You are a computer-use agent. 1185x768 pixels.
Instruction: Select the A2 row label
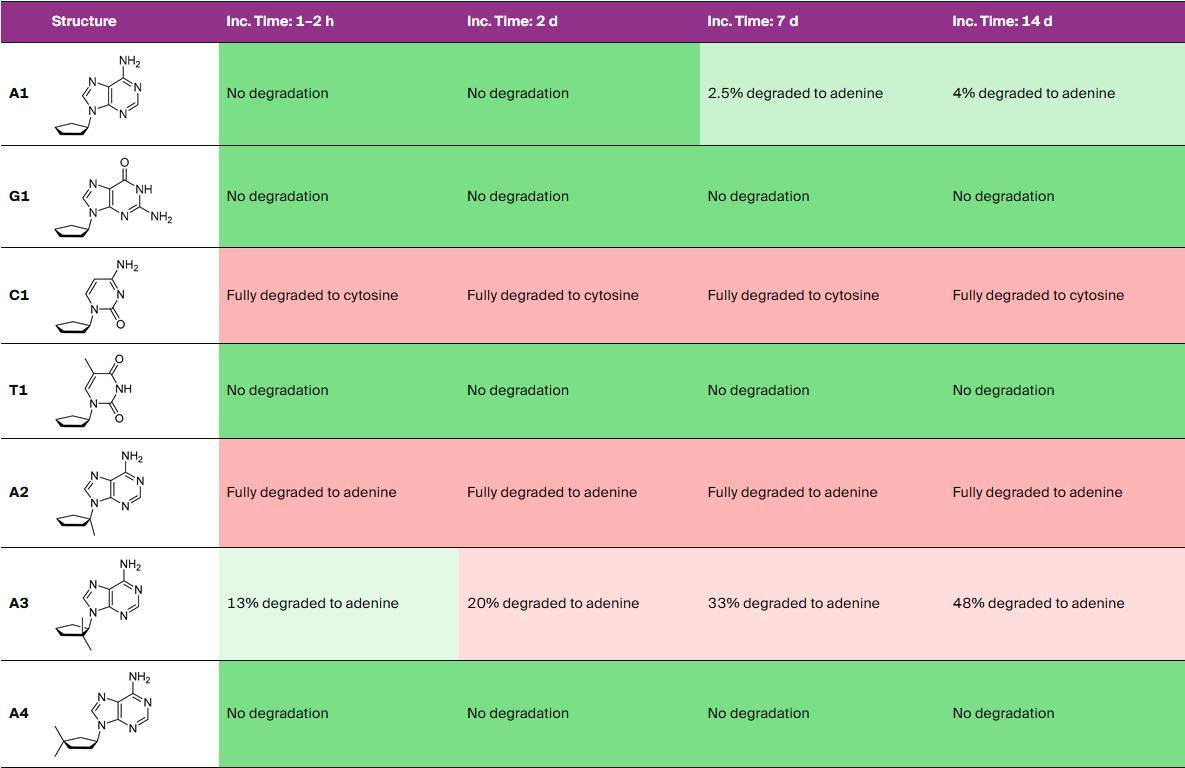19,492
